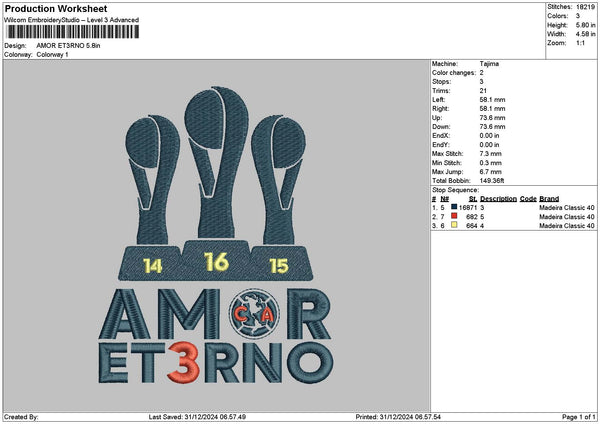Click the 'Down:' label

(x=441, y=127)
